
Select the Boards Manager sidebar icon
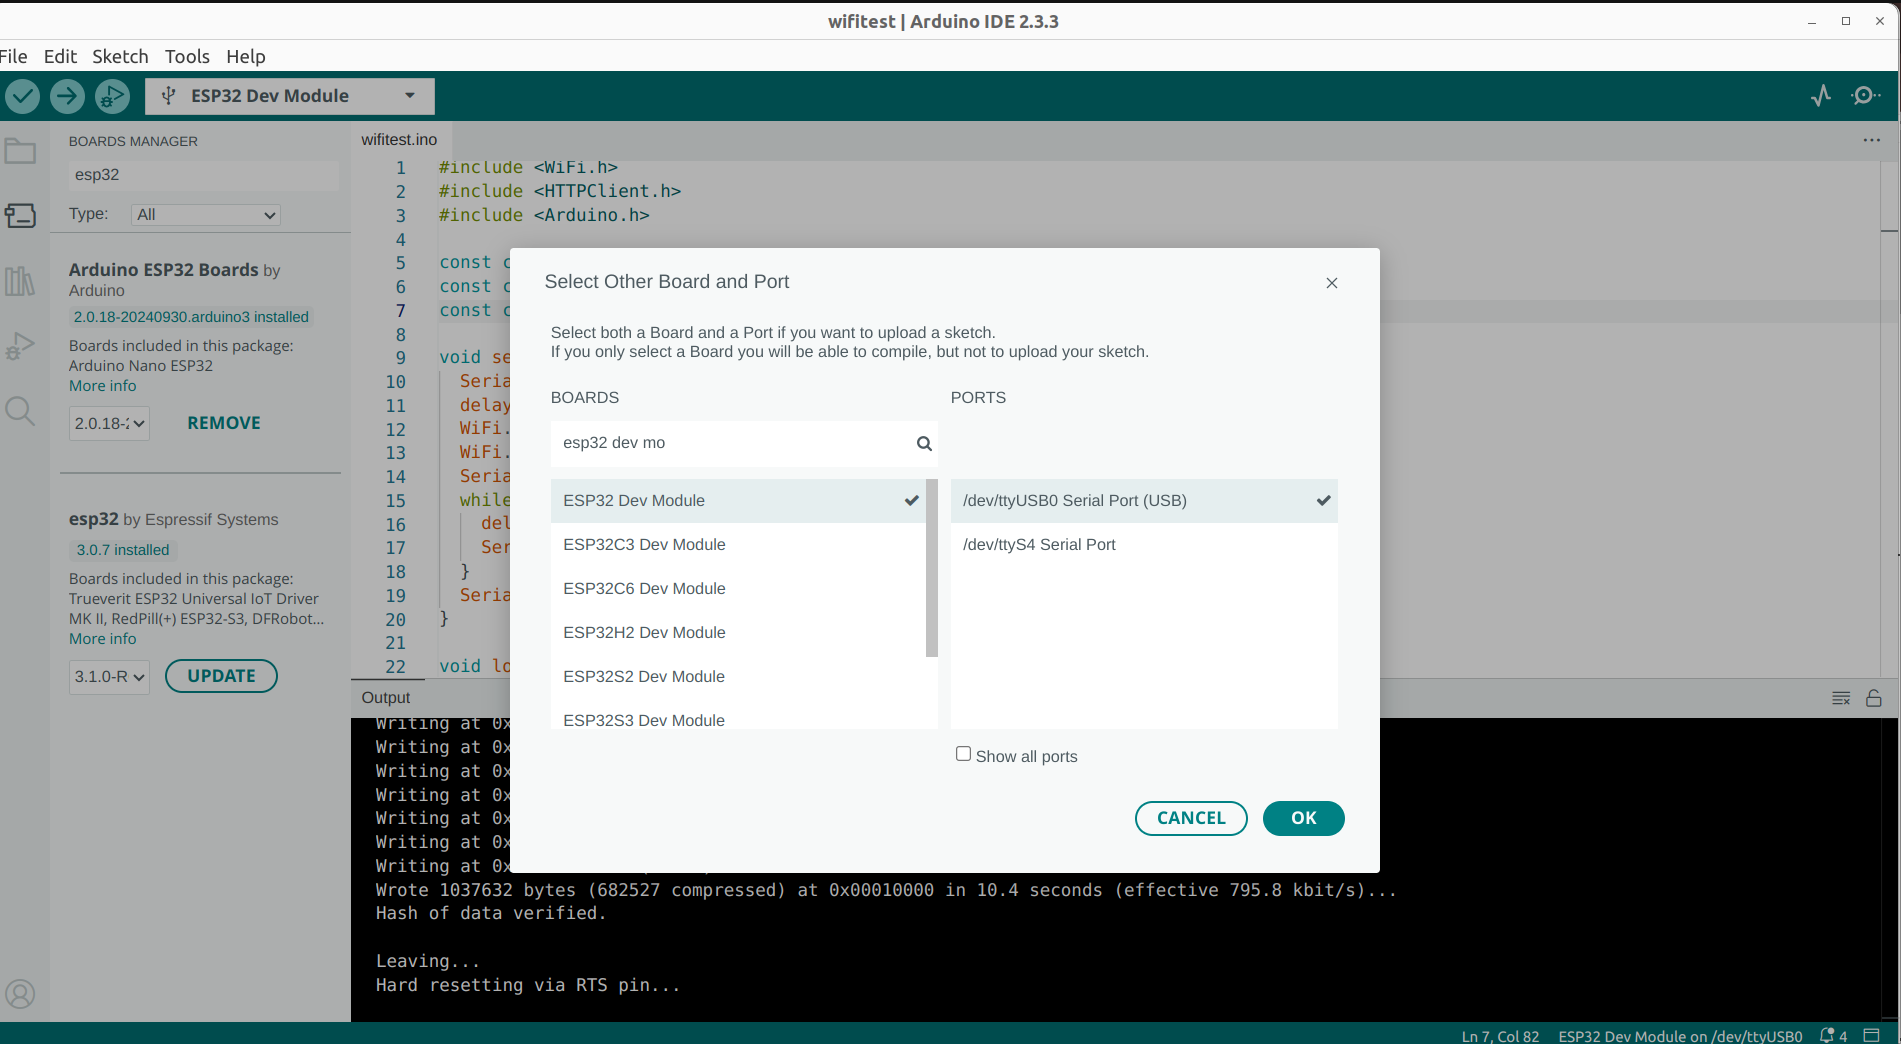coord(20,215)
